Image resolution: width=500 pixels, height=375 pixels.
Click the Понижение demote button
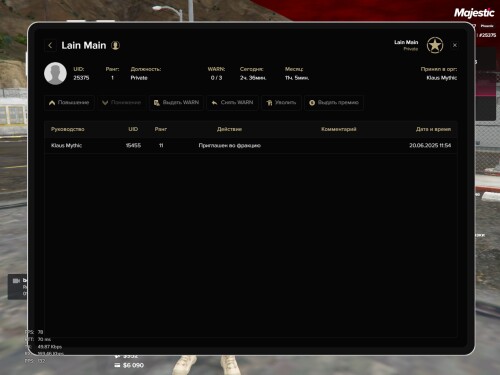coord(122,103)
